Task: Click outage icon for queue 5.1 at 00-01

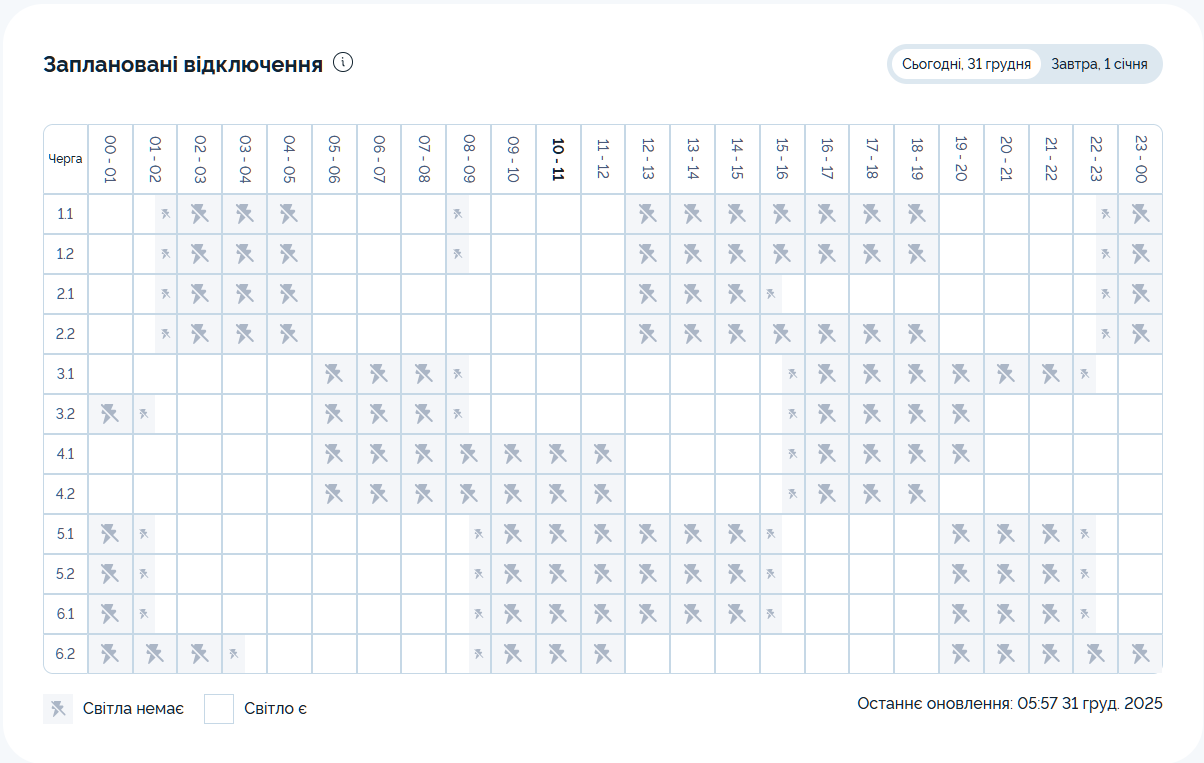Action: [x=110, y=534]
